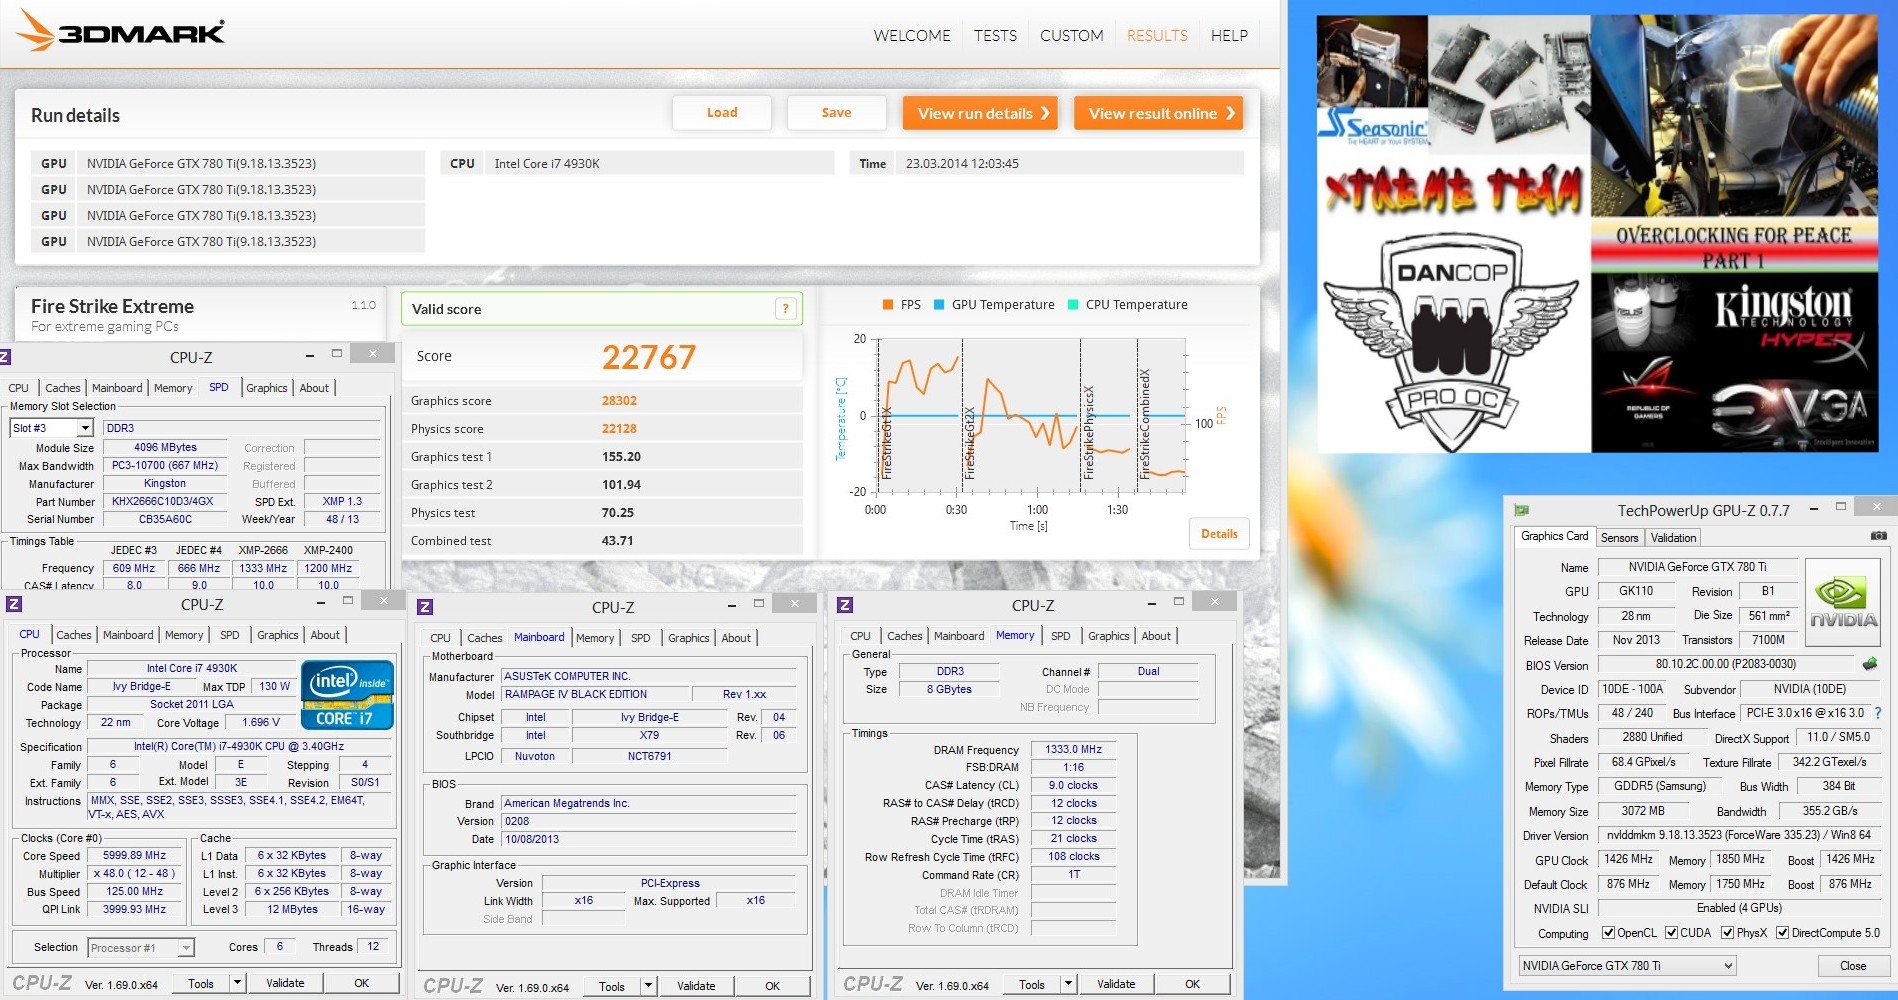Click the run time 23.03.2014 12:03:45
The image size is (1898, 1000).
pyautogui.click(x=962, y=164)
